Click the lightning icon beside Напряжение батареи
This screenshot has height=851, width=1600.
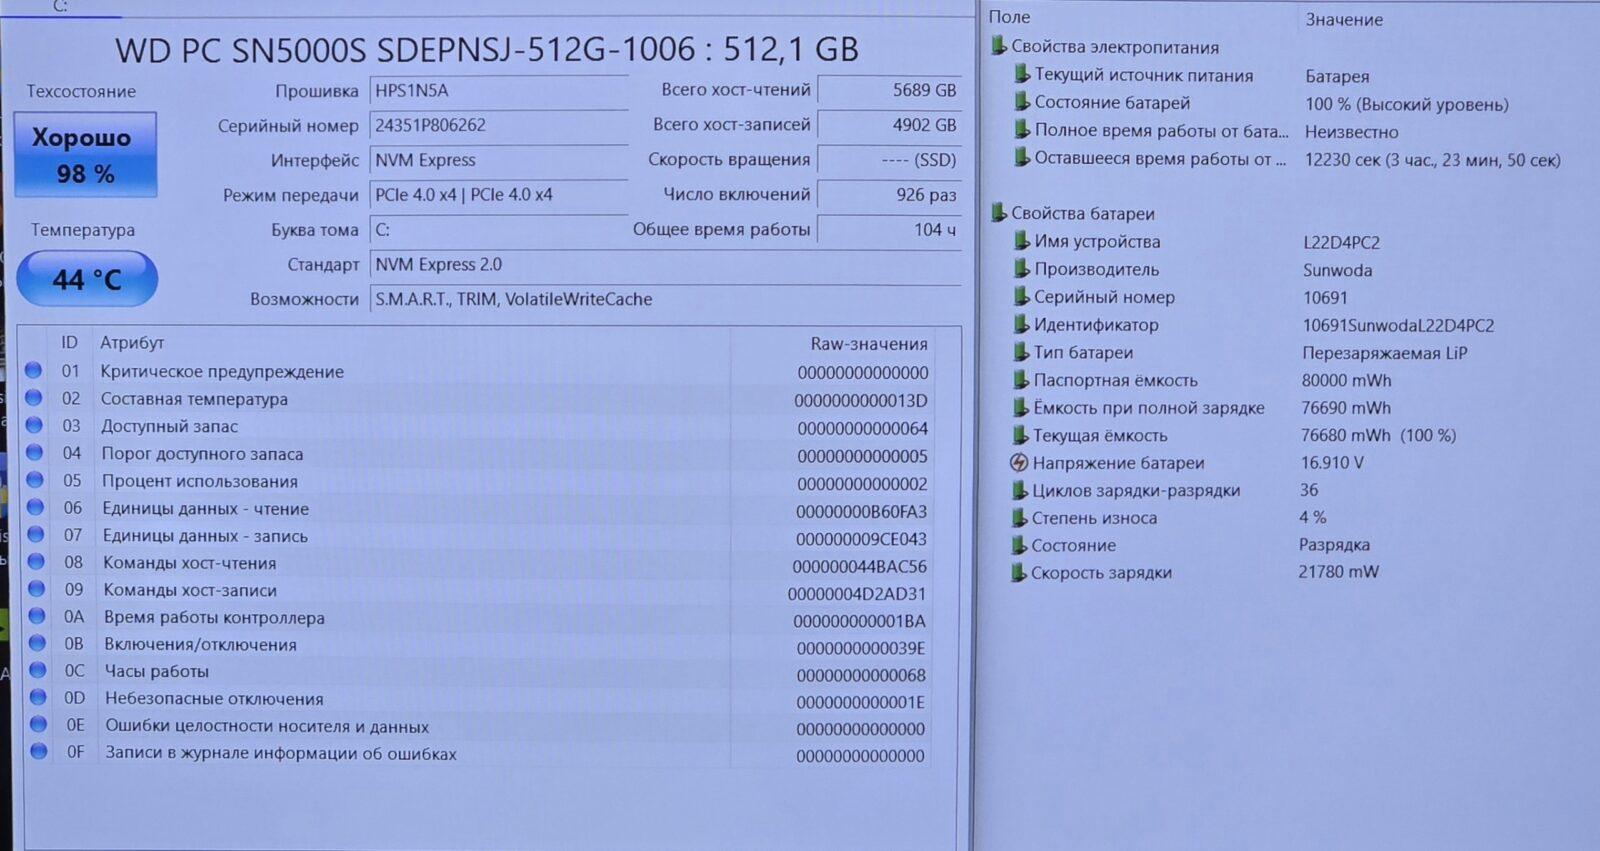[x=1019, y=462]
